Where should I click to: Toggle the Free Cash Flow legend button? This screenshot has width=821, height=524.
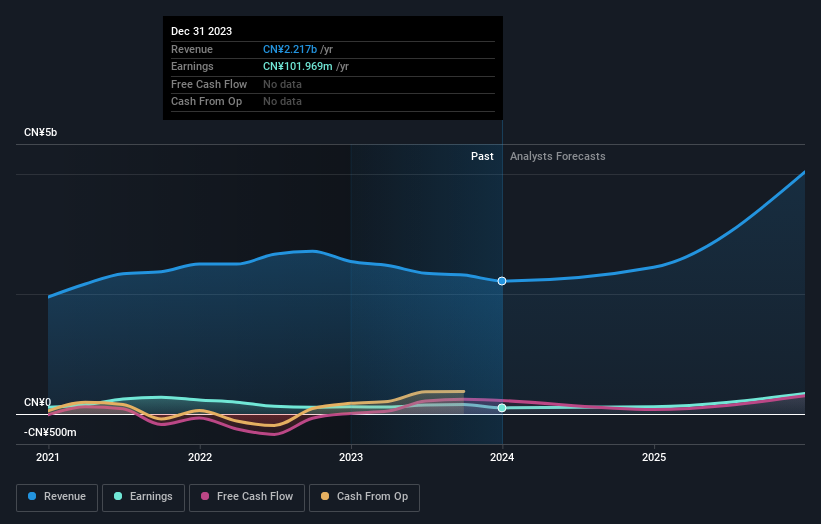click(x=247, y=497)
